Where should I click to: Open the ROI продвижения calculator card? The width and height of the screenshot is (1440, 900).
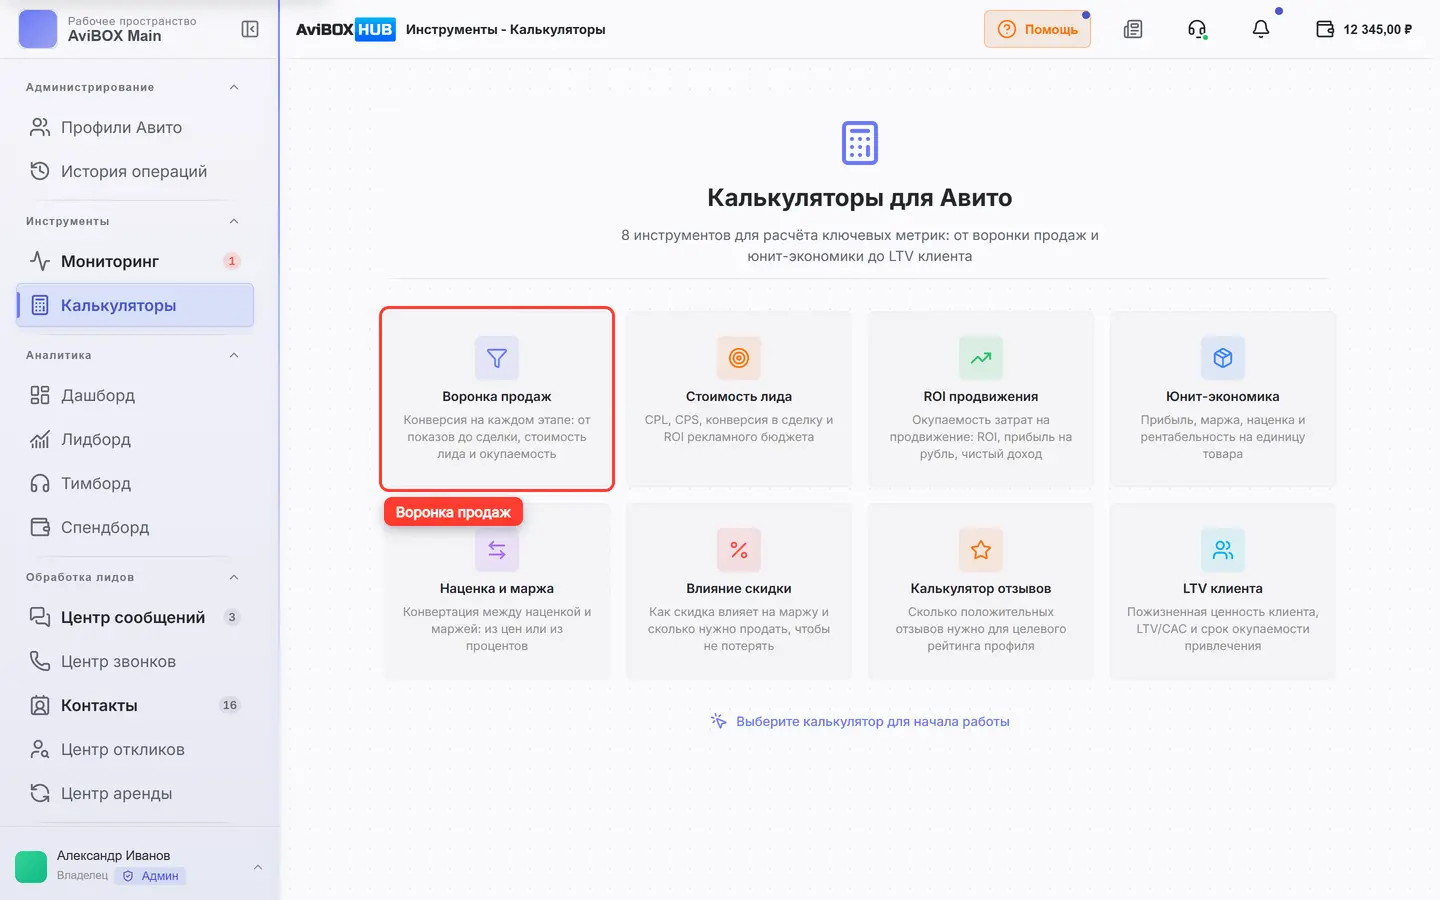(x=981, y=399)
